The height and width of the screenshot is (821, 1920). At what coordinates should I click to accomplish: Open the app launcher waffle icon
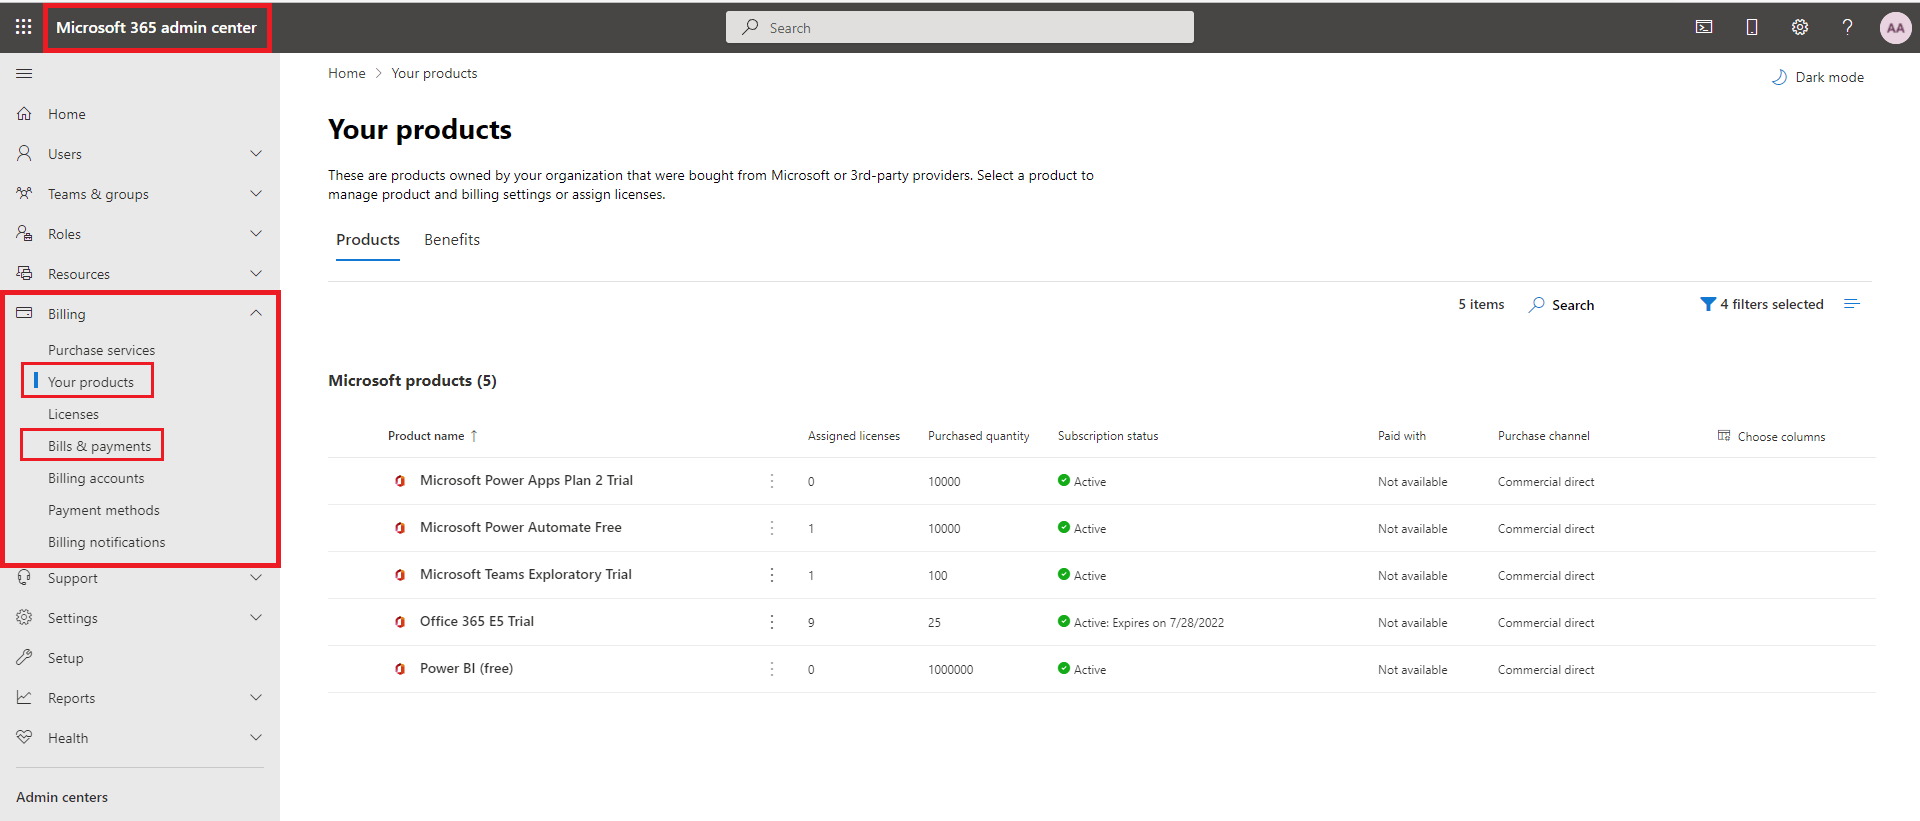24,27
